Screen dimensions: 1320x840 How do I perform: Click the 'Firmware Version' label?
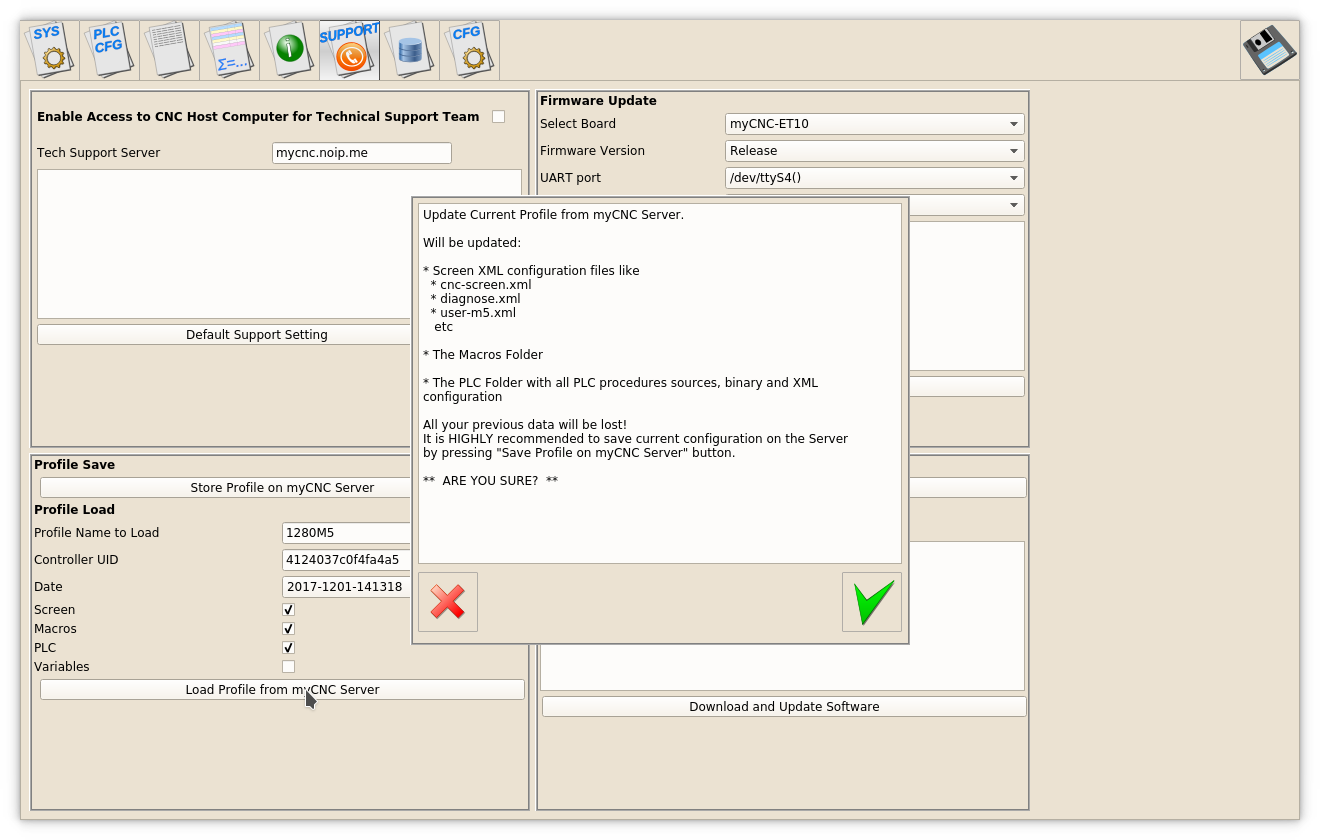tap(592, 151)
